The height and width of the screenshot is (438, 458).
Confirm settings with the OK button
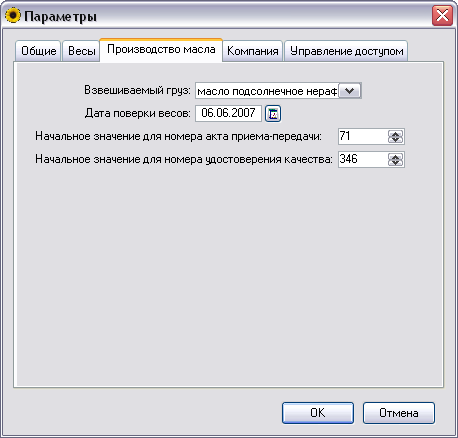point(318,413)
